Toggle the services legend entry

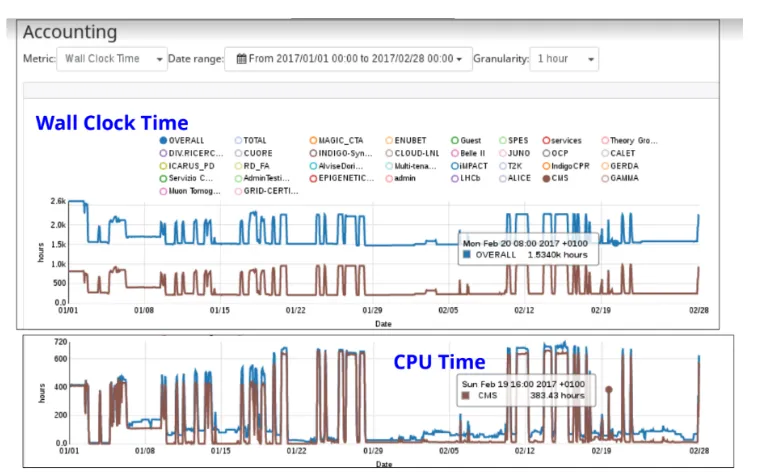pyautogui.click(x=562, y=140)
